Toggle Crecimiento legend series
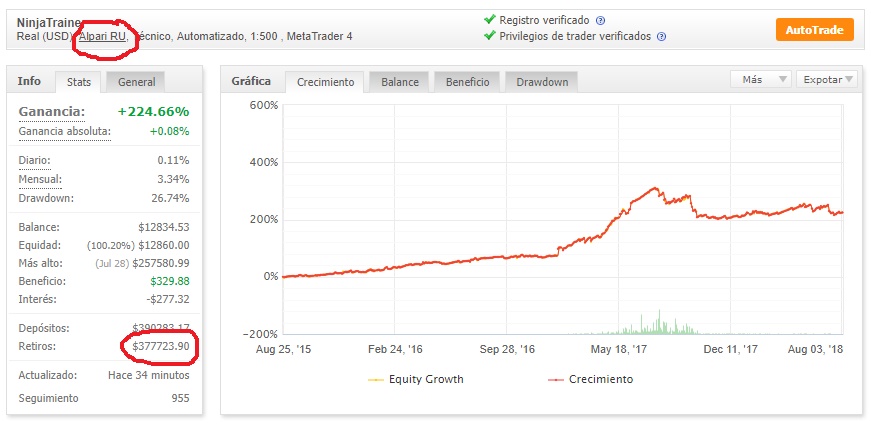Screen dimensions: 871x424 (590, 380)
